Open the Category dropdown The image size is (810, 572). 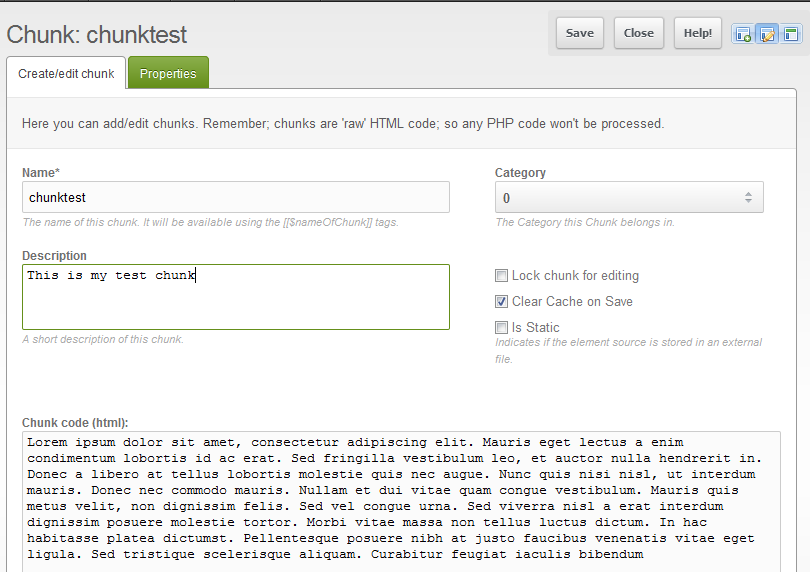[x=629, y=198]
